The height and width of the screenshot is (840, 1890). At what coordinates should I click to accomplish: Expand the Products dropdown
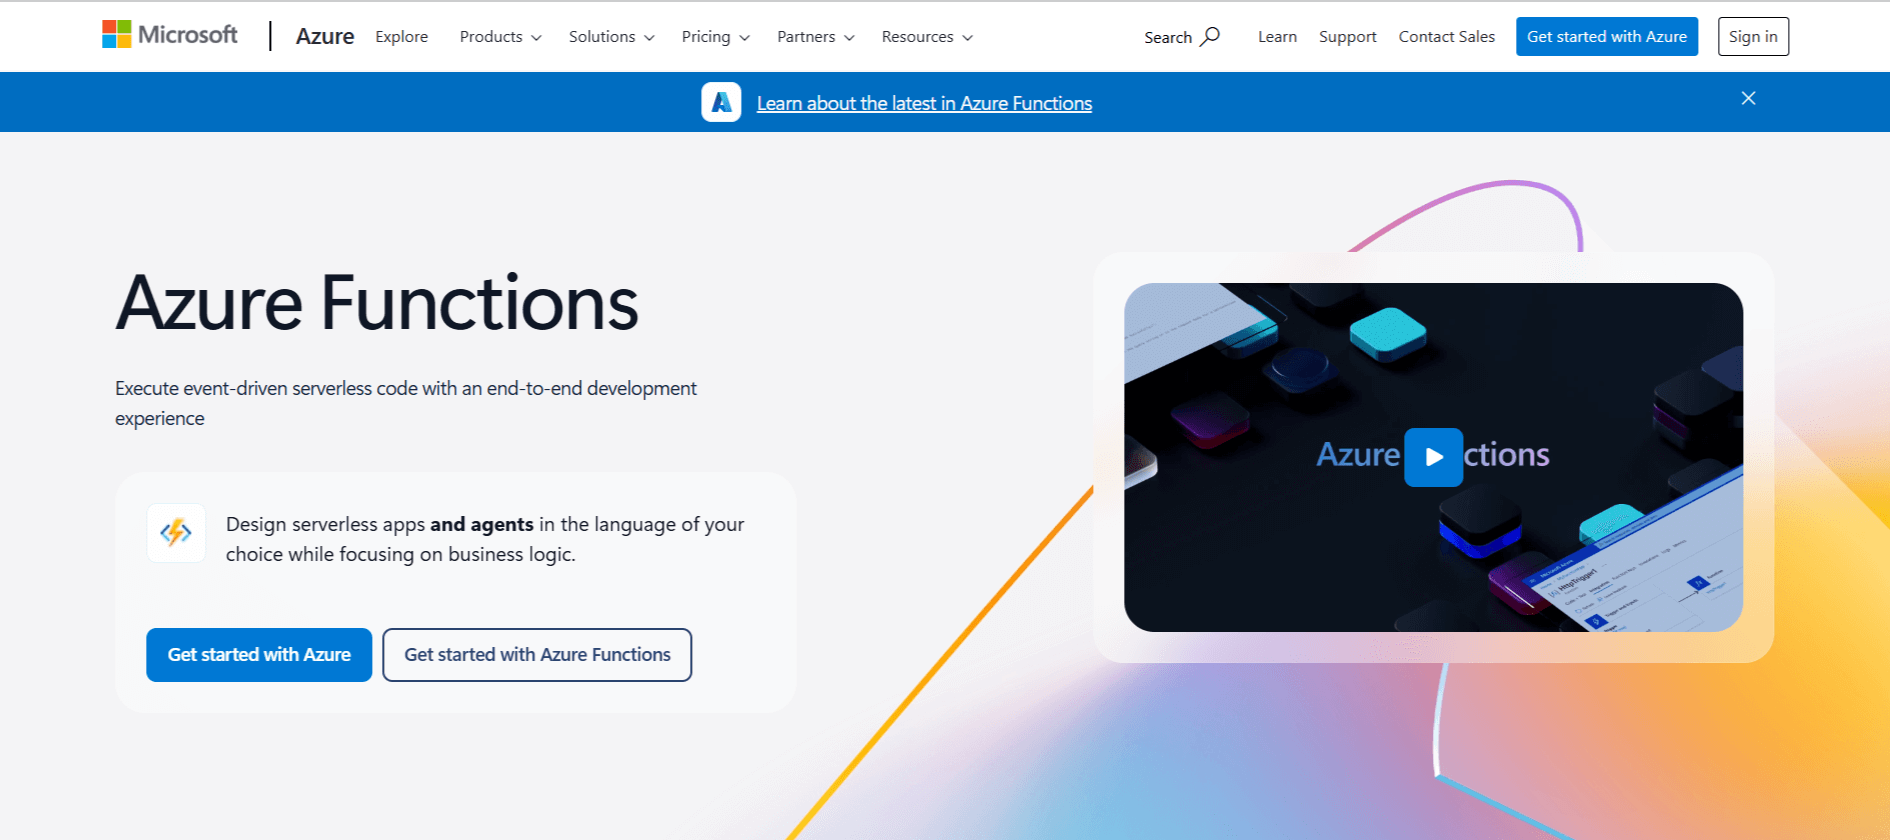click(x=500, y=36)
